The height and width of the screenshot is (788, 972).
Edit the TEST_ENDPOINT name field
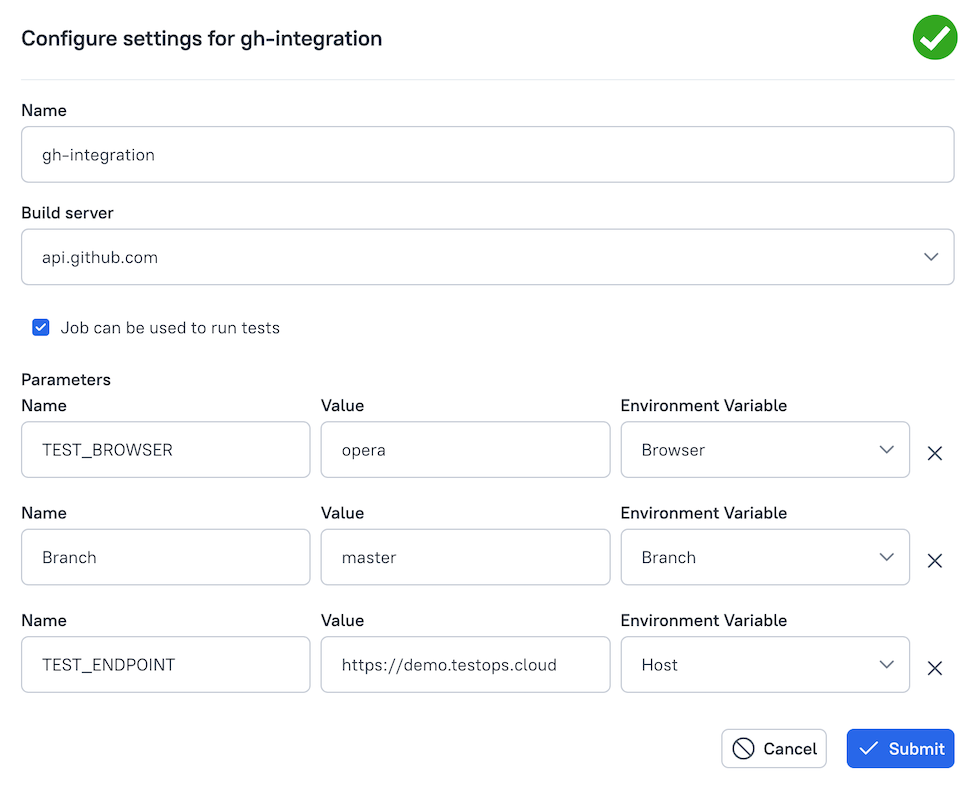point(165,664)
